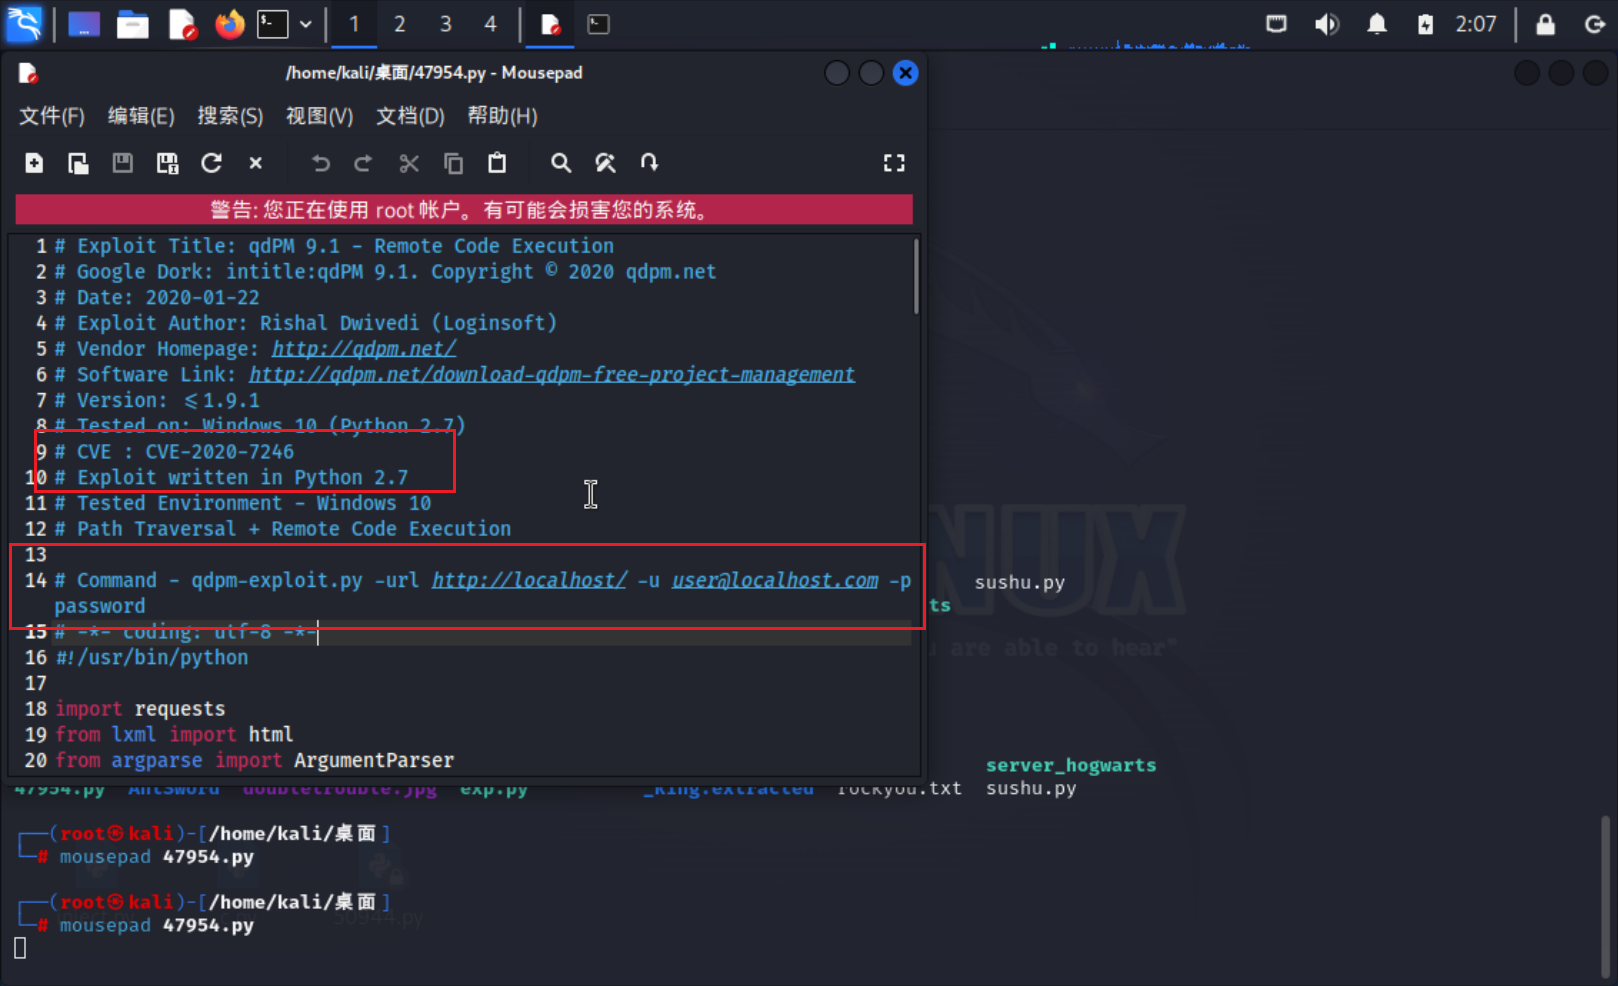
Task: Close the current document with the X toolbar icon
Action: [256, 163]
